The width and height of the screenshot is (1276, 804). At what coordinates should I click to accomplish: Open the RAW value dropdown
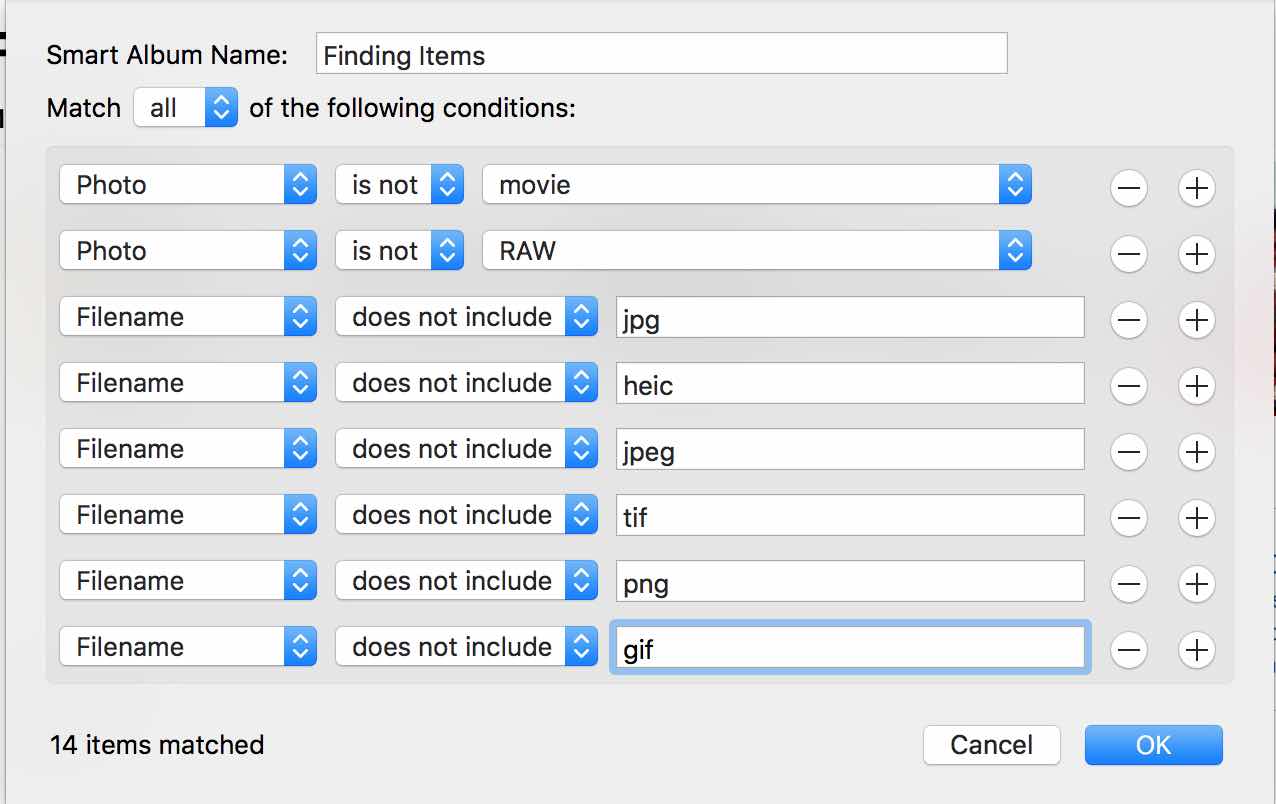(756, 251)
